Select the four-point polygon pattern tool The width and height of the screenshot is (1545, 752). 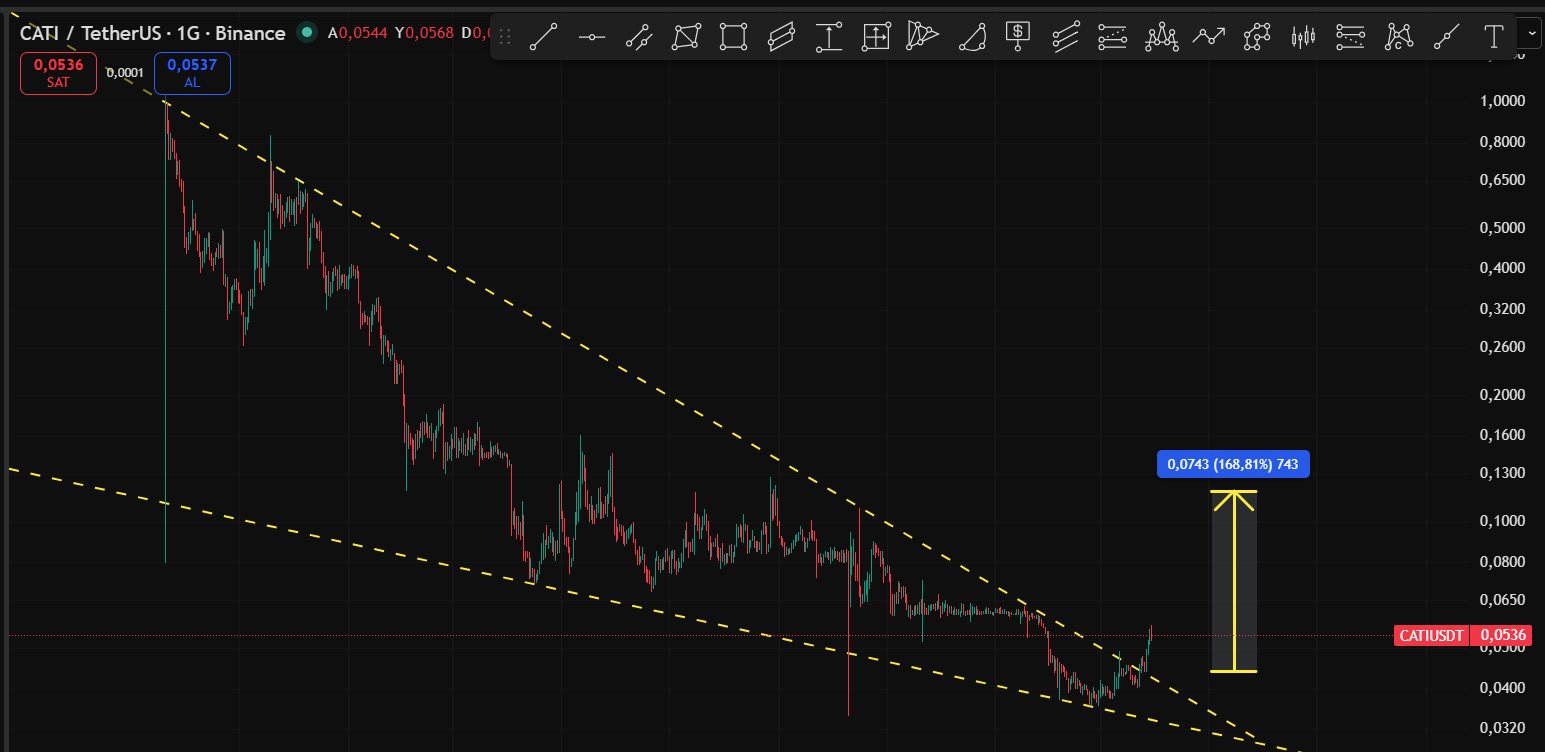686,37
